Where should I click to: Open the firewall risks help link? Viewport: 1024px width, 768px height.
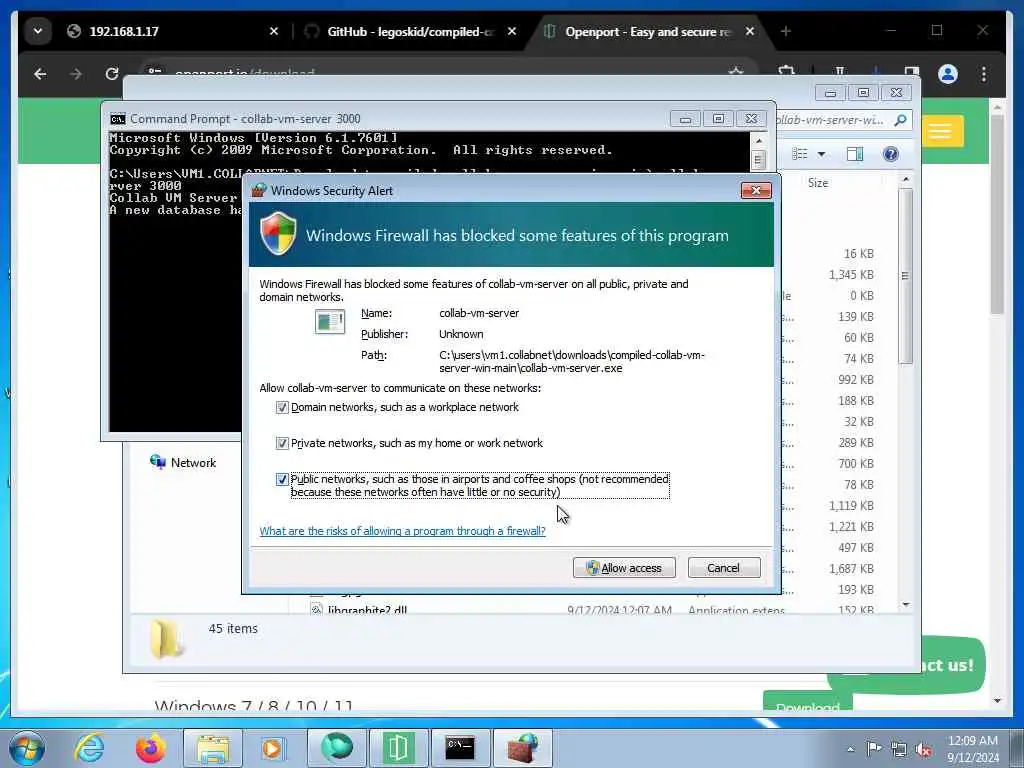(402, 531)
